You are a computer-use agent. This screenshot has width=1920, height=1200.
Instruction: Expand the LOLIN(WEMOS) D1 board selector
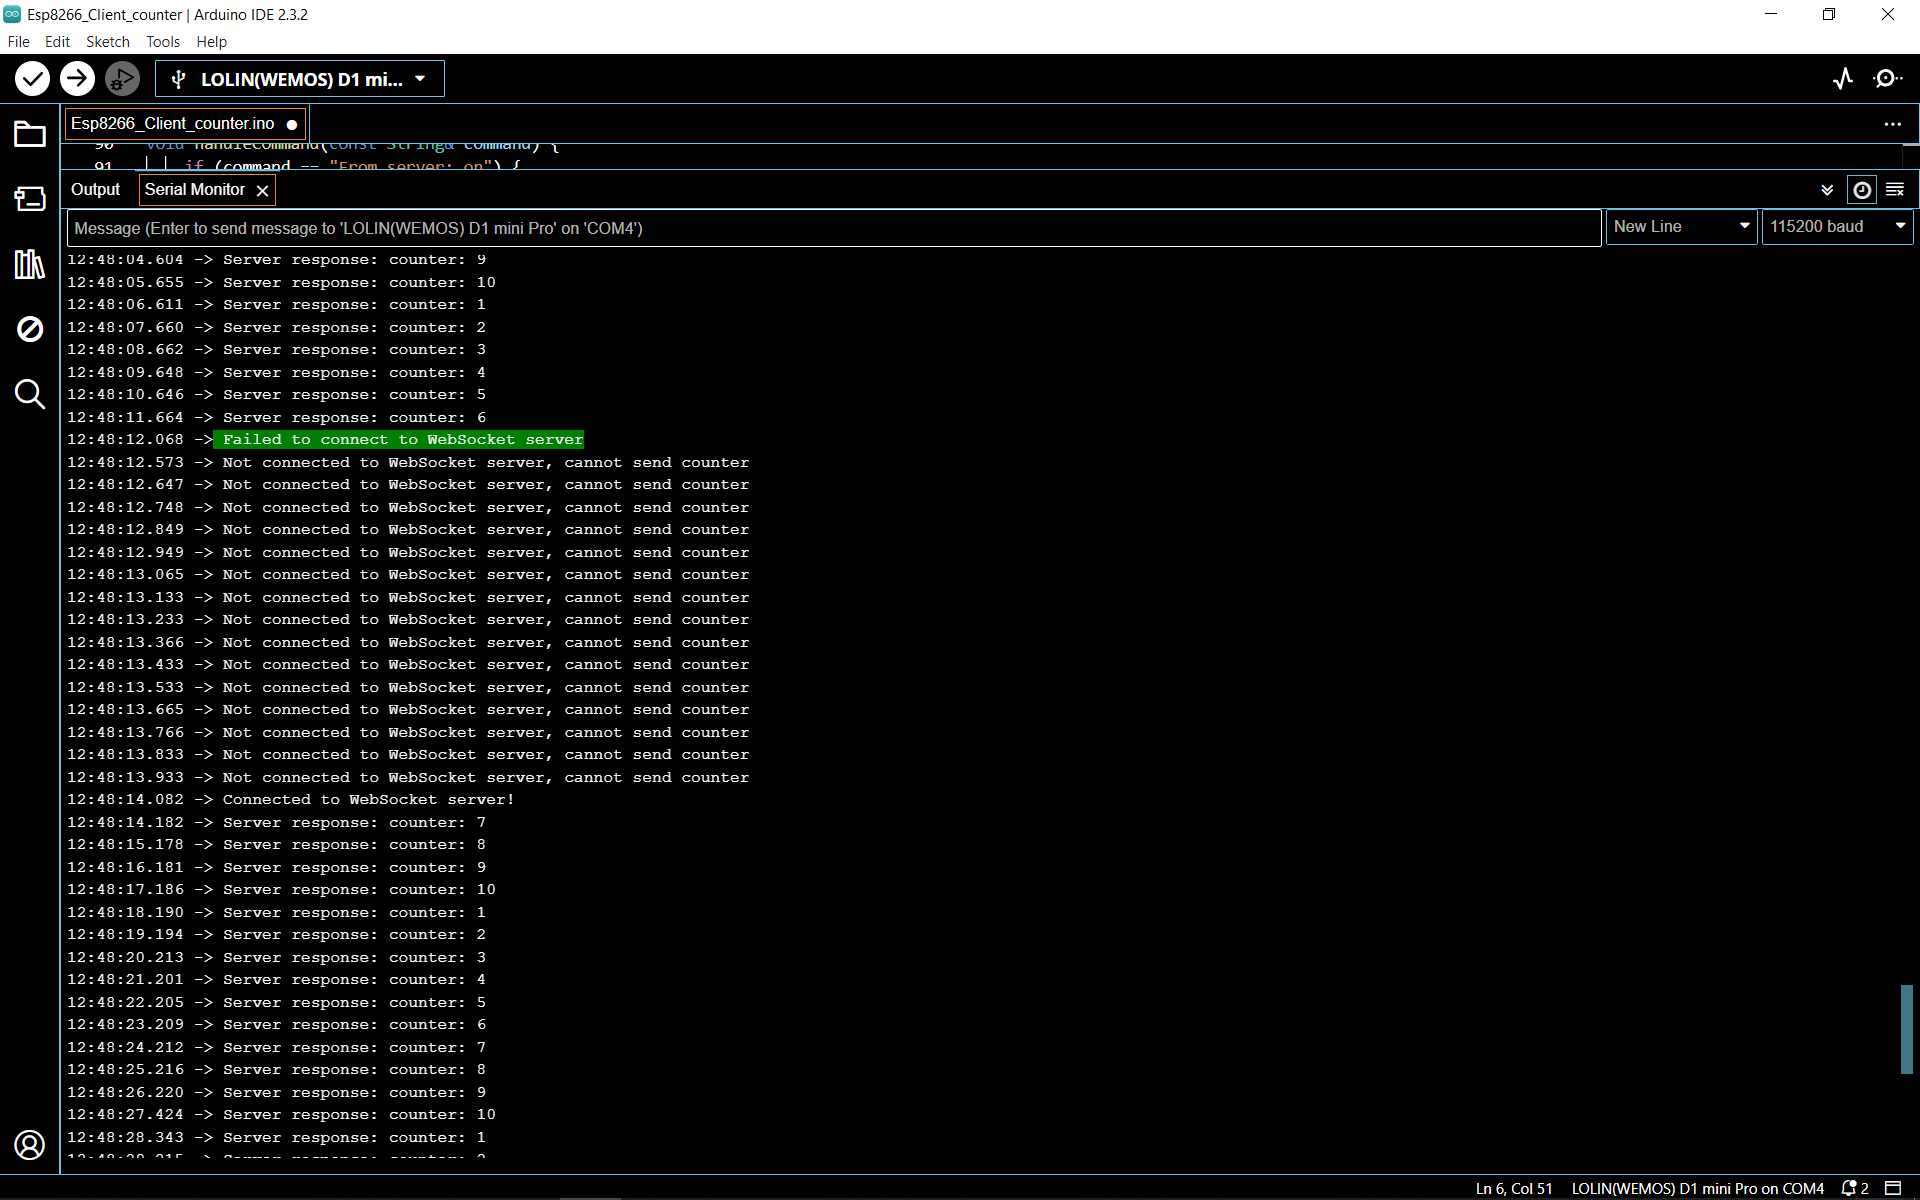click(x=300, y=79)
